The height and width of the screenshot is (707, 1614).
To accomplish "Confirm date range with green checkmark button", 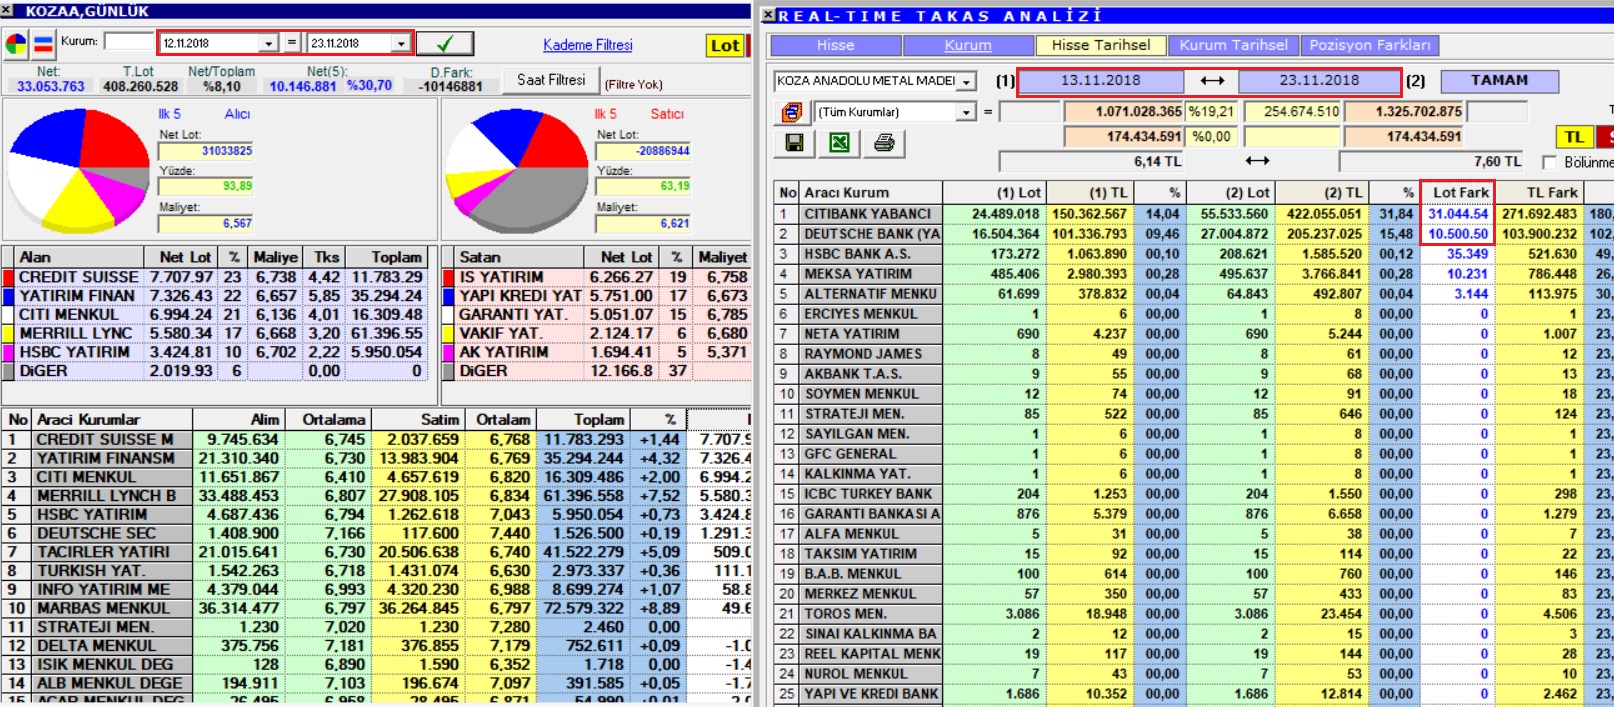I will (445, 43).
